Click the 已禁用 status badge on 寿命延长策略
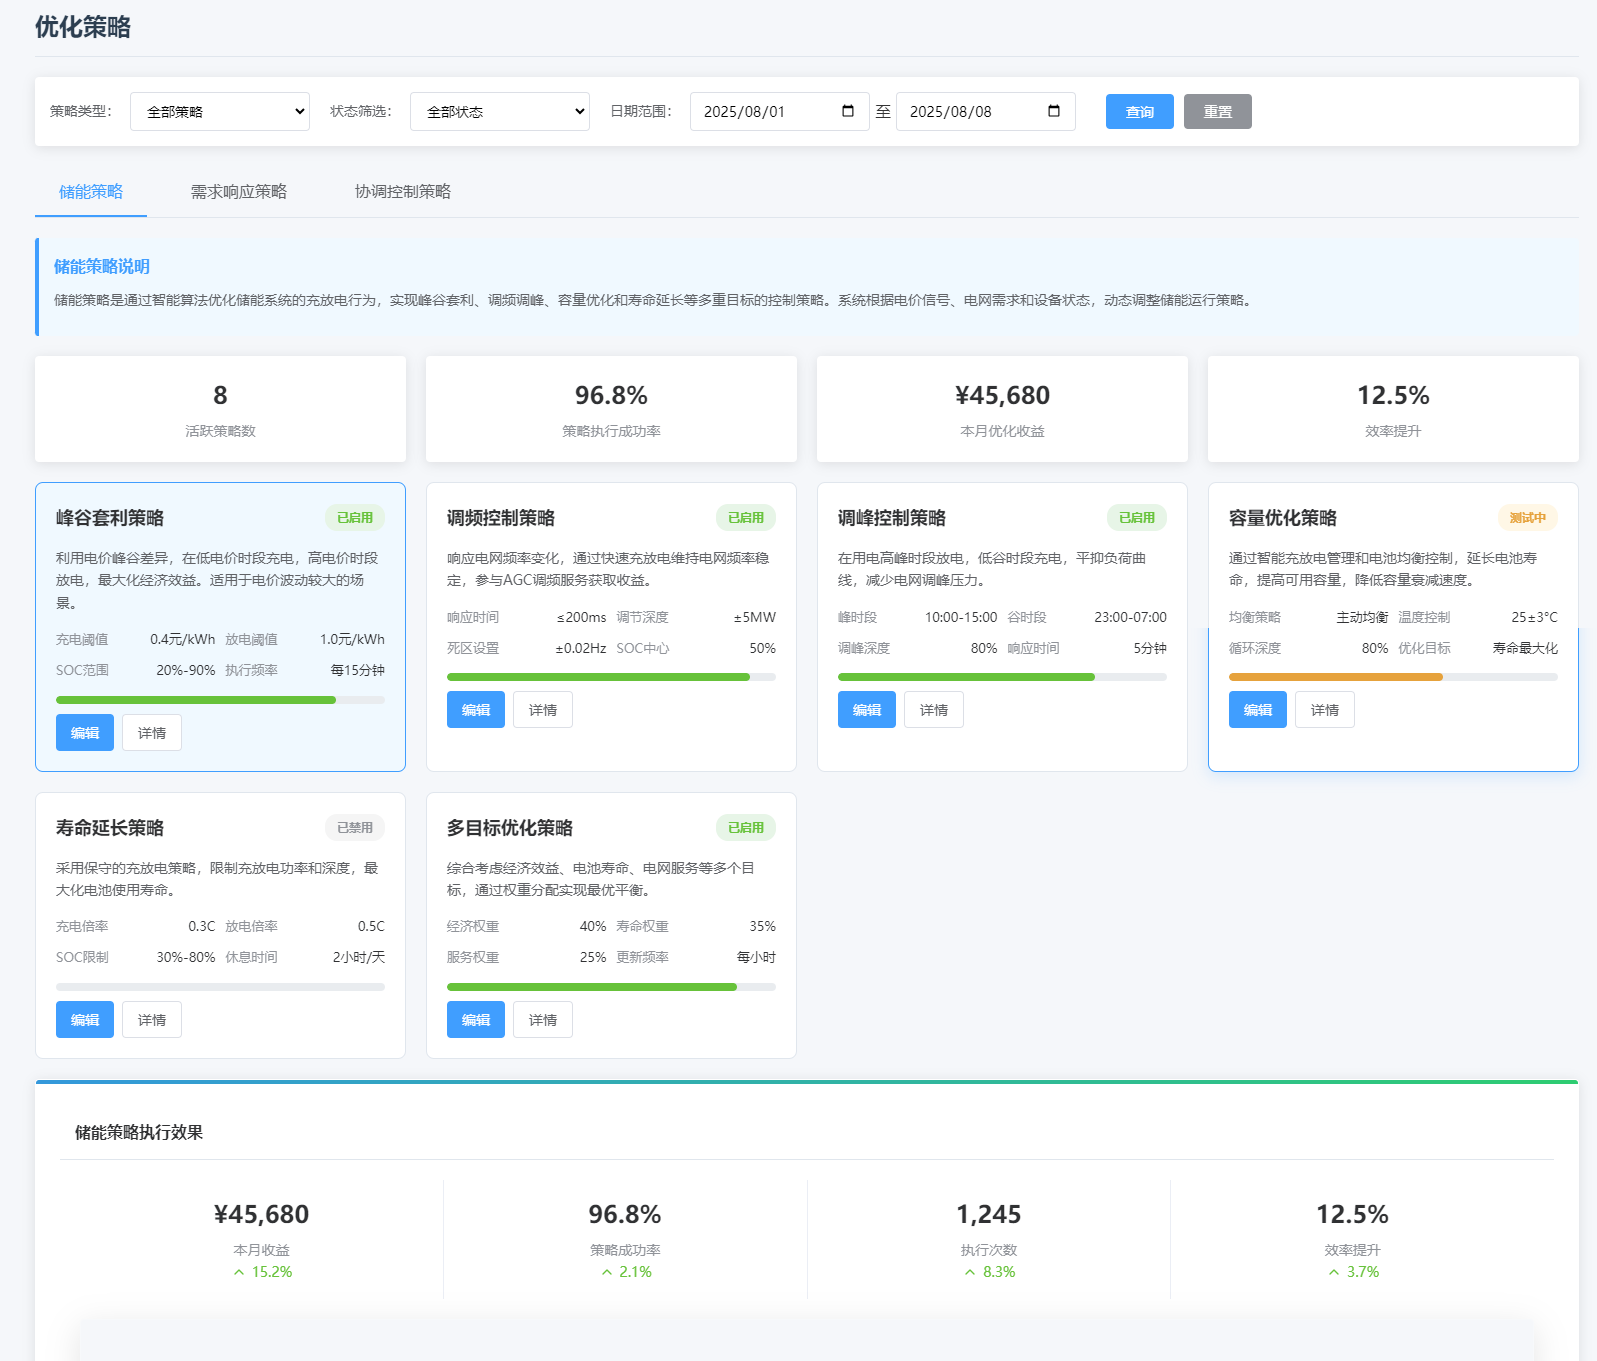The image size is (1597, 1361). 354,828
